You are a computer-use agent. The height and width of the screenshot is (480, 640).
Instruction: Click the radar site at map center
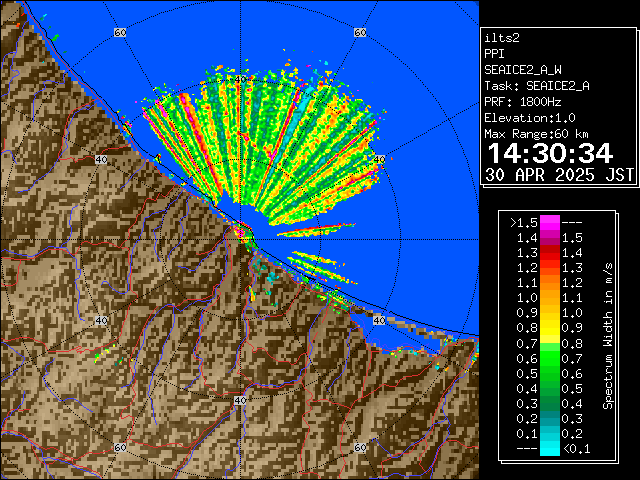coord(240,240)
